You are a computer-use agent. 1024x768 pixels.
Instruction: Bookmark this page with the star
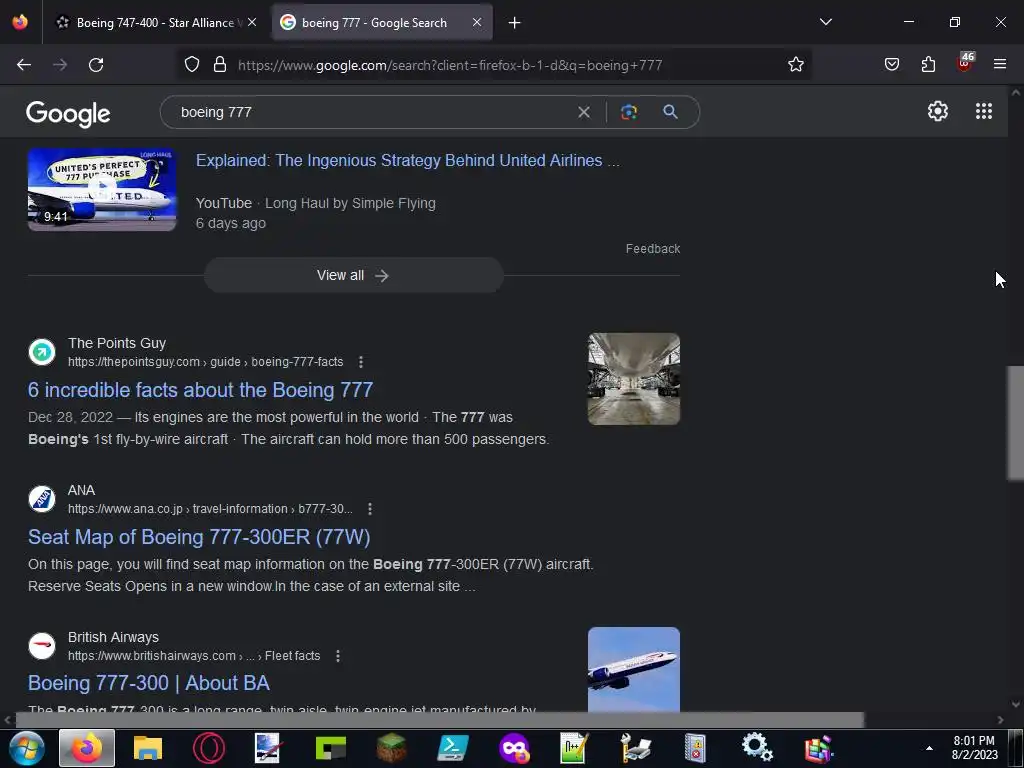tap(795, 65)
